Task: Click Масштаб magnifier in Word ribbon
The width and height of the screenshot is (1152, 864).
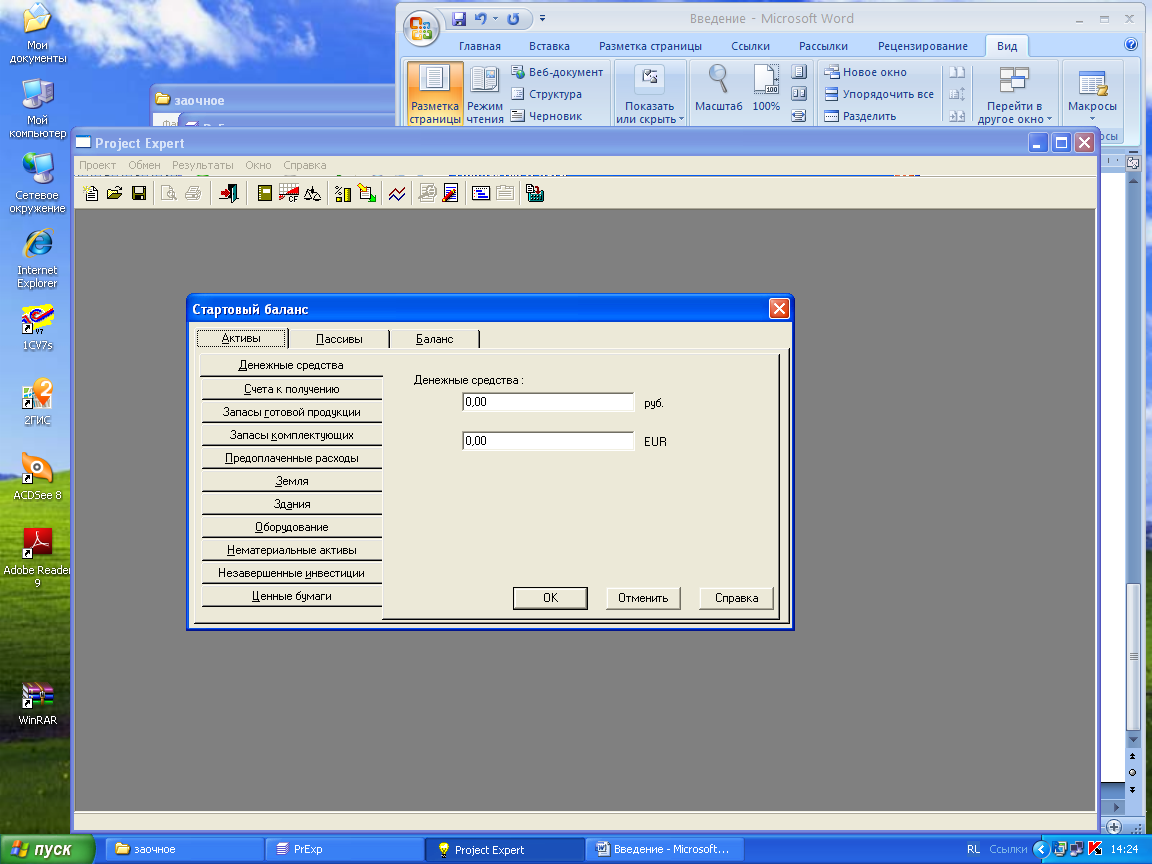Action: pos(719,88)
